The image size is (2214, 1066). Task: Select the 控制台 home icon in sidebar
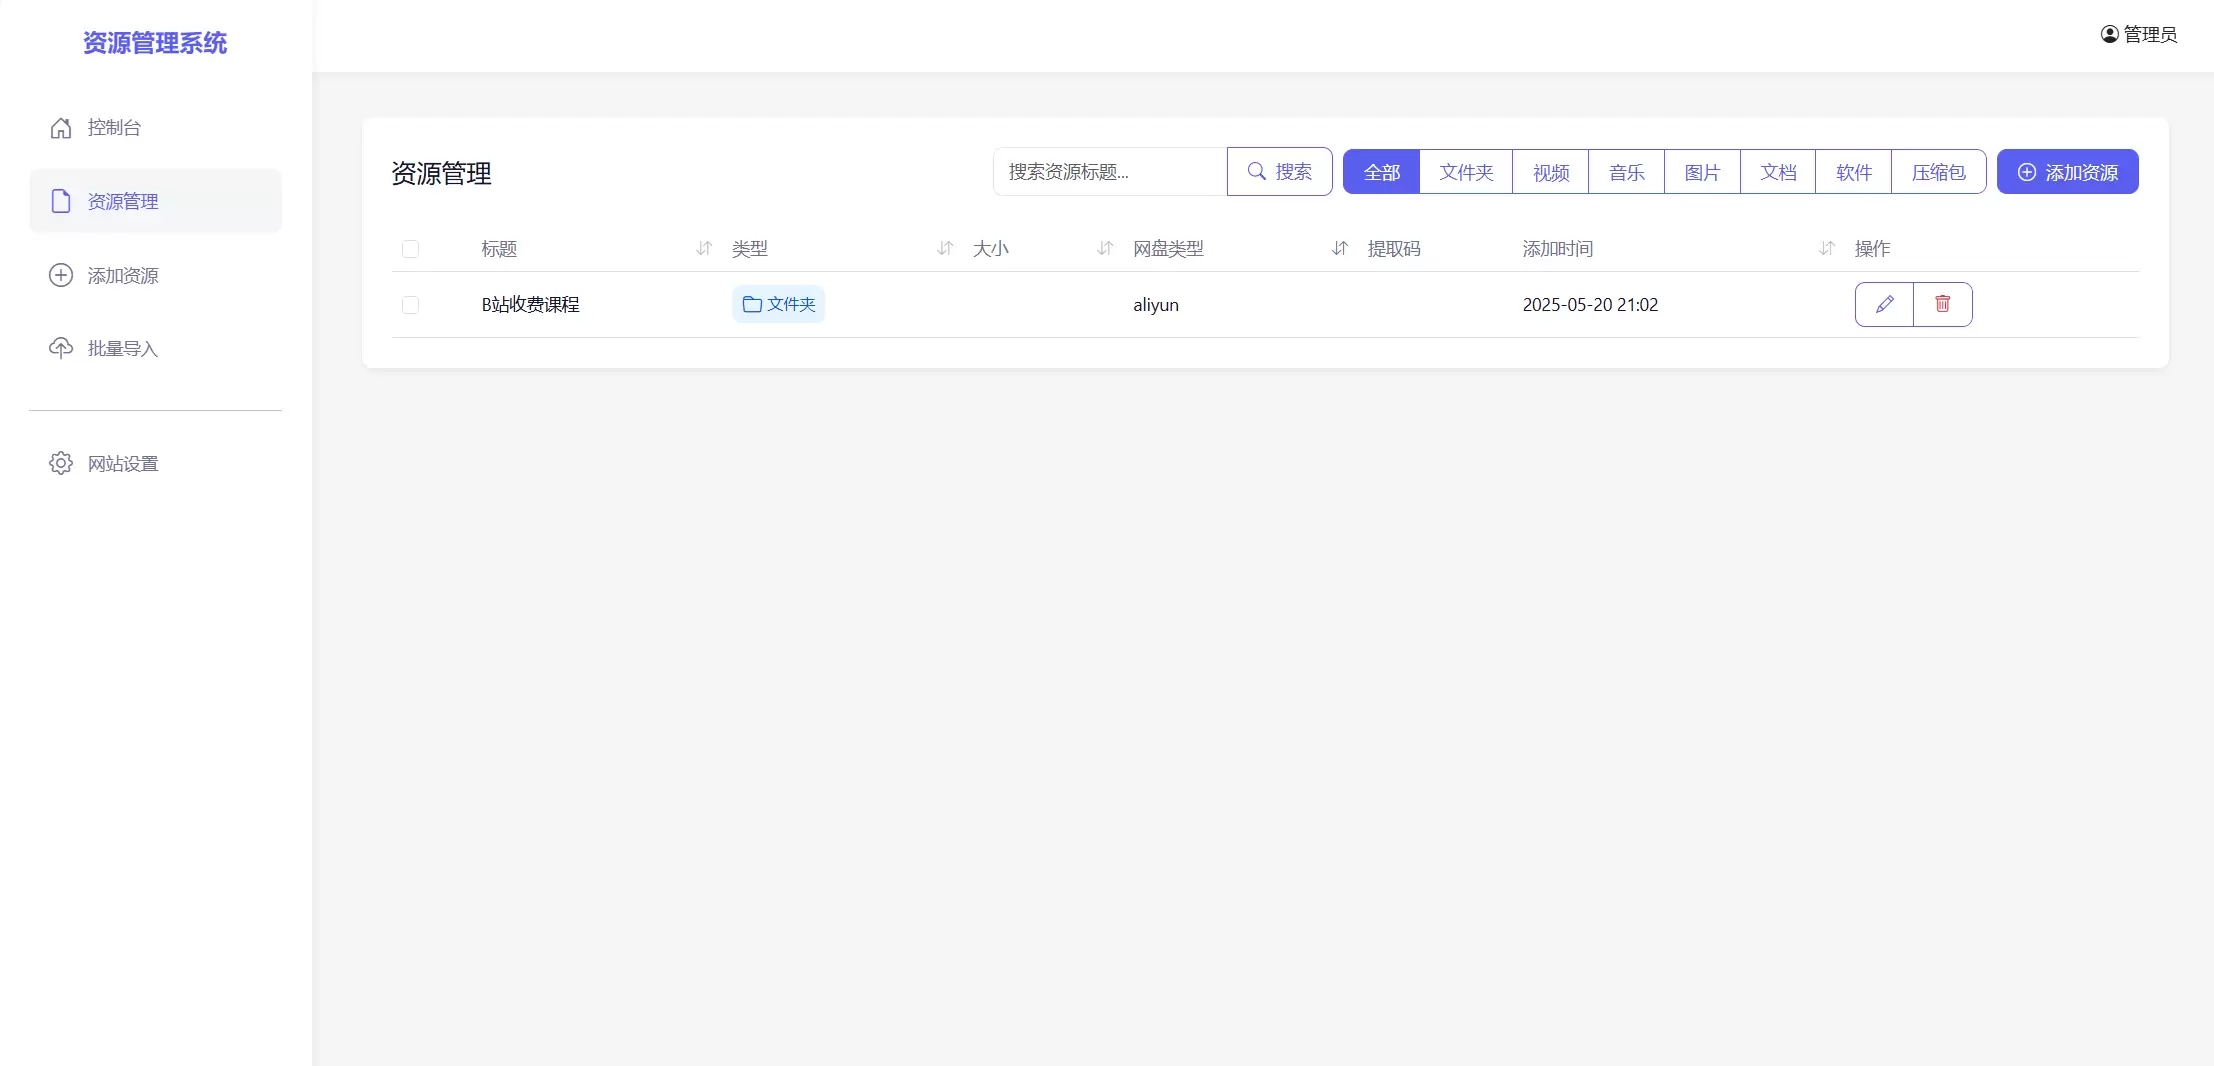60,127
